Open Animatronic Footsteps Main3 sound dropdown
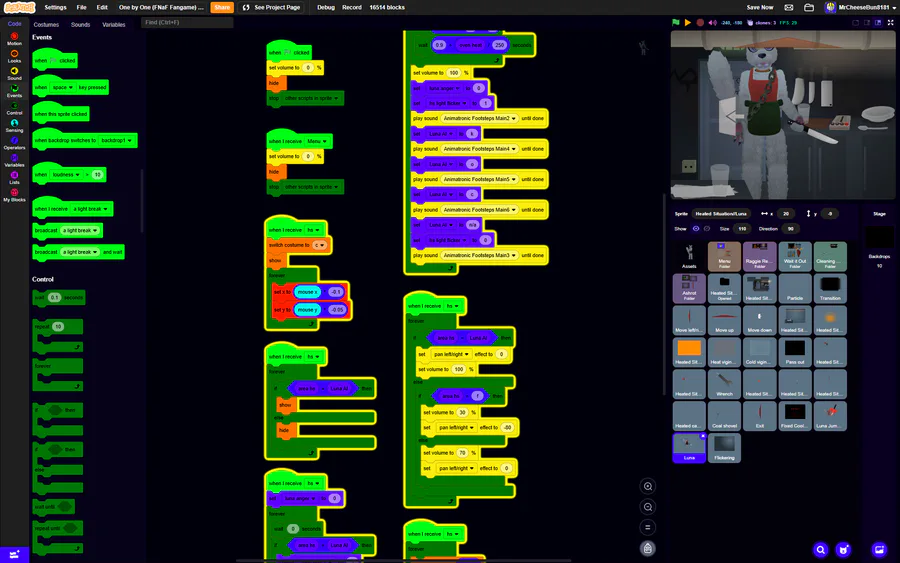Screen dimensions: 900x563 (x=479, y=255)
